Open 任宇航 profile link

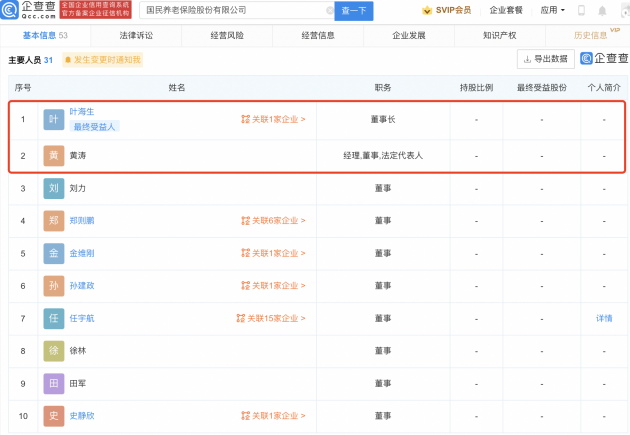click(82, 318)
